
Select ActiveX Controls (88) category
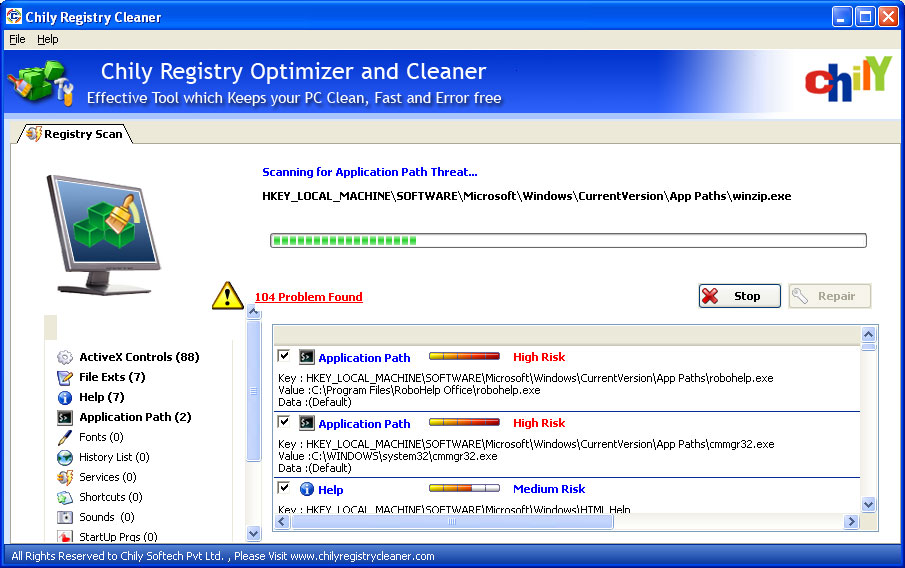click(139, 357)
